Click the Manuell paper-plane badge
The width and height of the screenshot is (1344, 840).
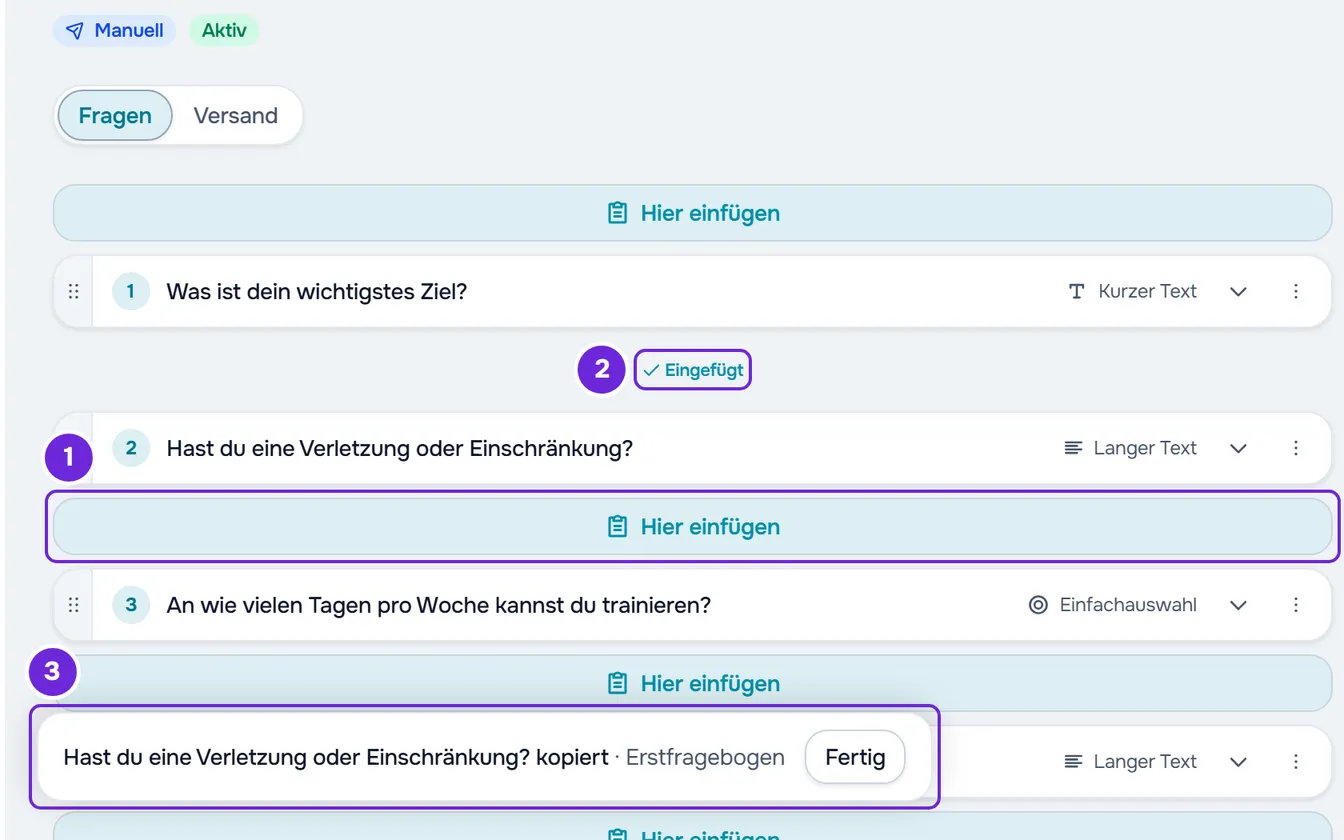tap(114, 30)
